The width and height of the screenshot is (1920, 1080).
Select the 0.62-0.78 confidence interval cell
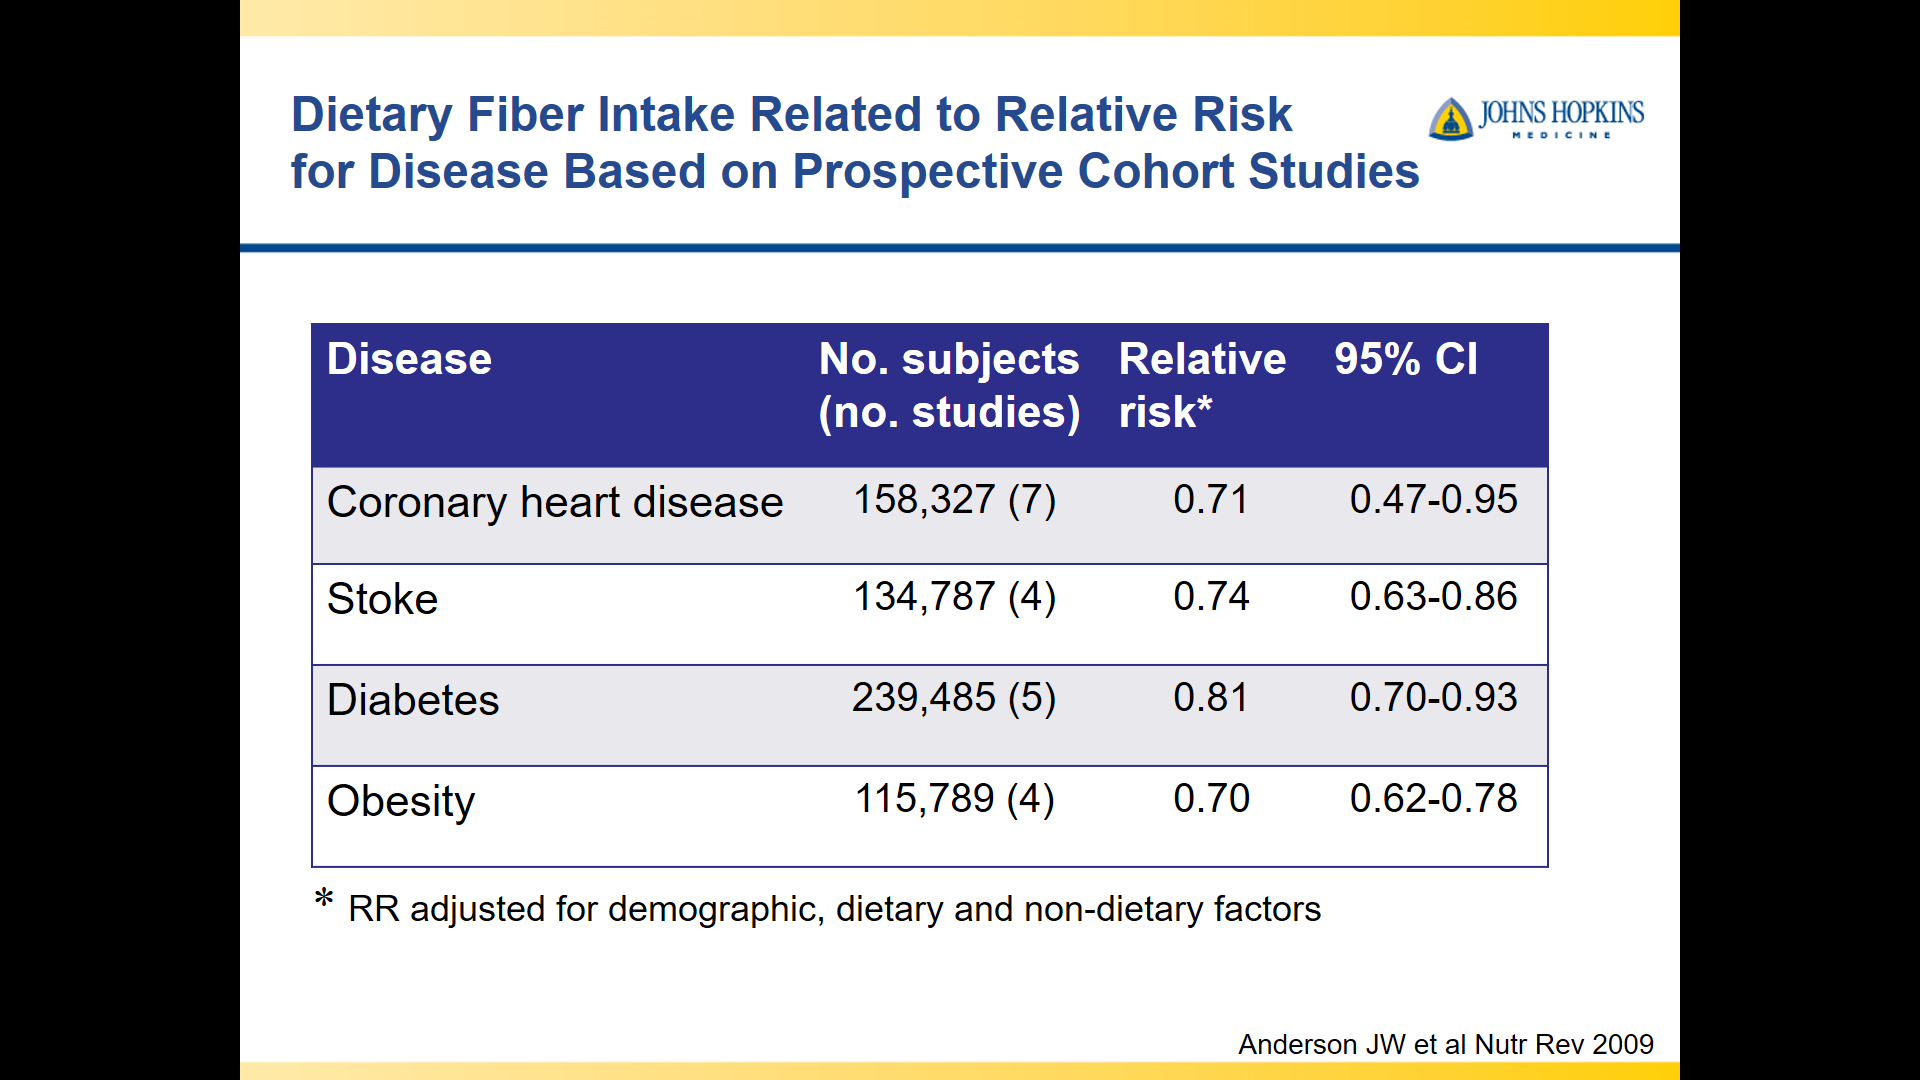pos(1433,799)
